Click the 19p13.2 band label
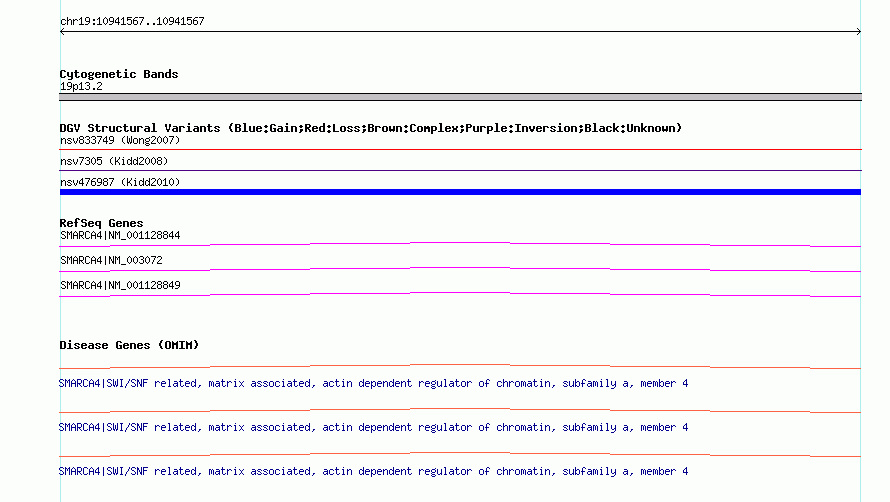Viewport: 890px width, 502px height. [81, 86]
